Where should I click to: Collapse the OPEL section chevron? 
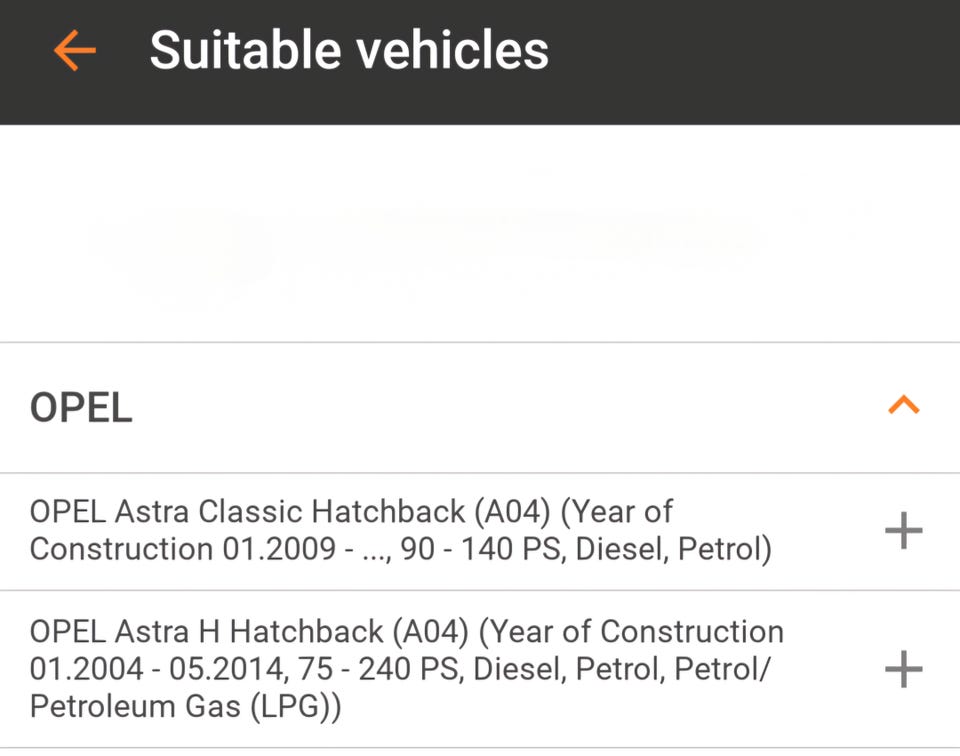click(903, 406)
